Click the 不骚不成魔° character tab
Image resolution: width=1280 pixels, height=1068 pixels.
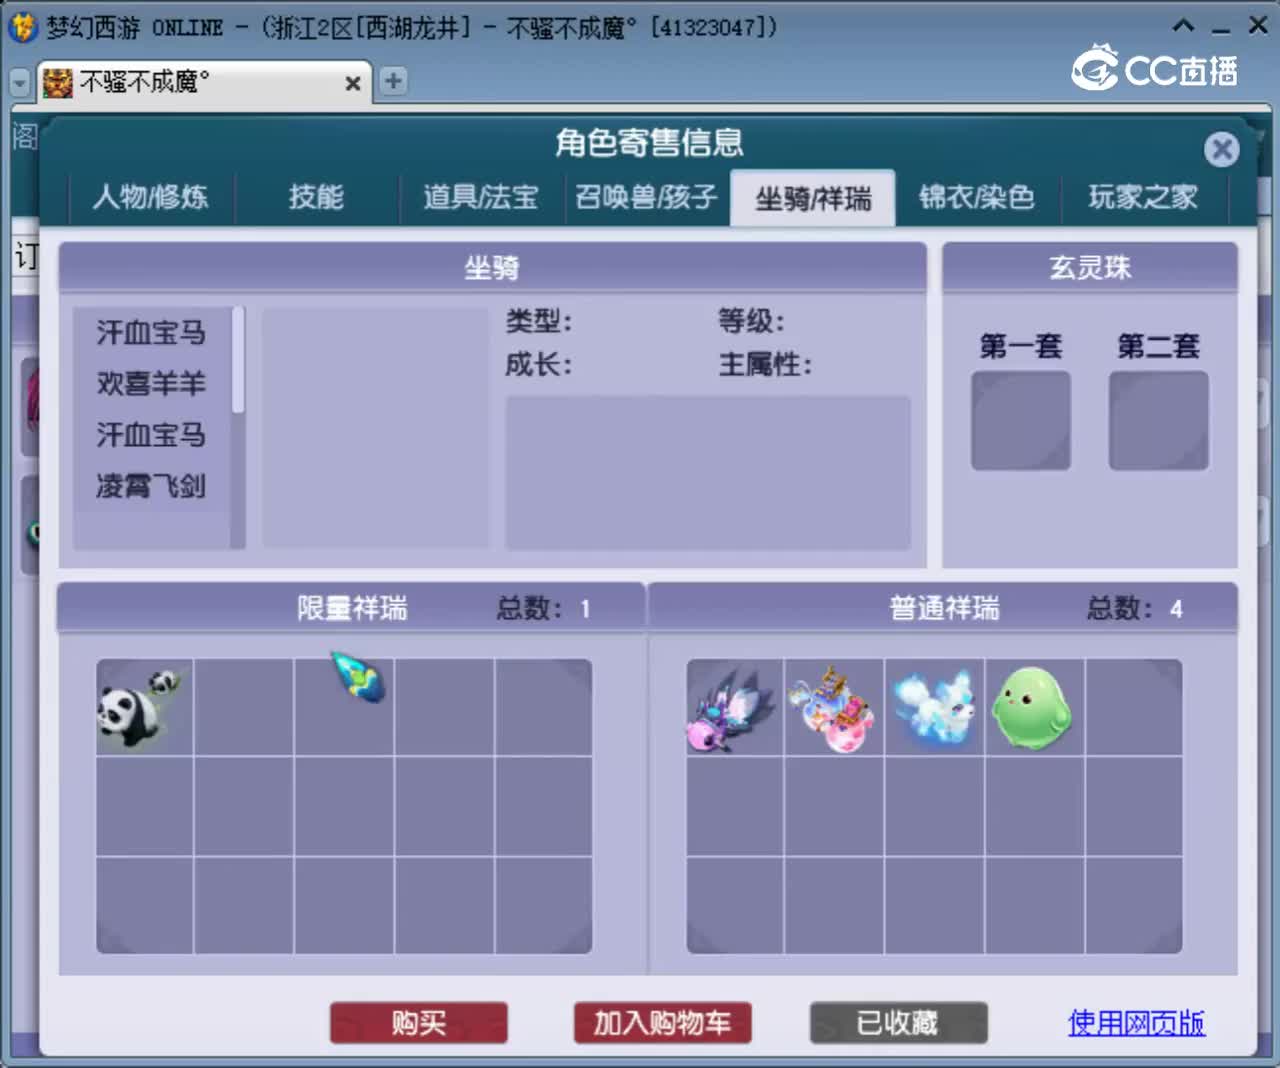[x=203, y=82]
